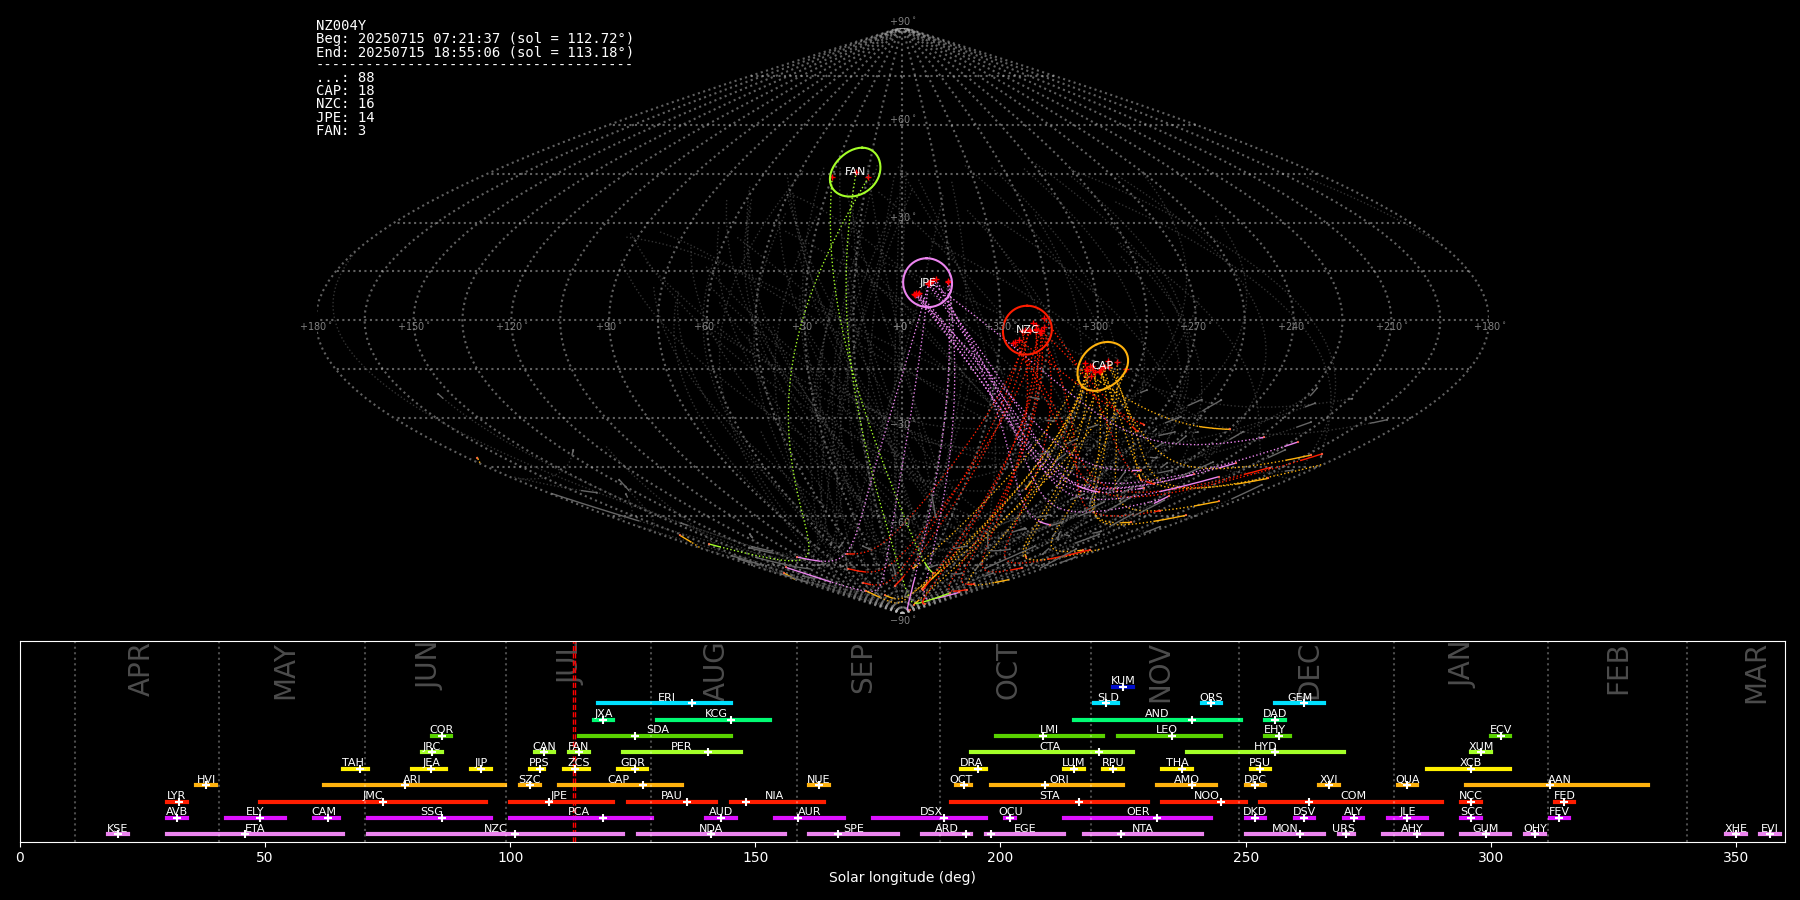Click the FEB month label
1800x900 pixels.
click(1618, 670)
